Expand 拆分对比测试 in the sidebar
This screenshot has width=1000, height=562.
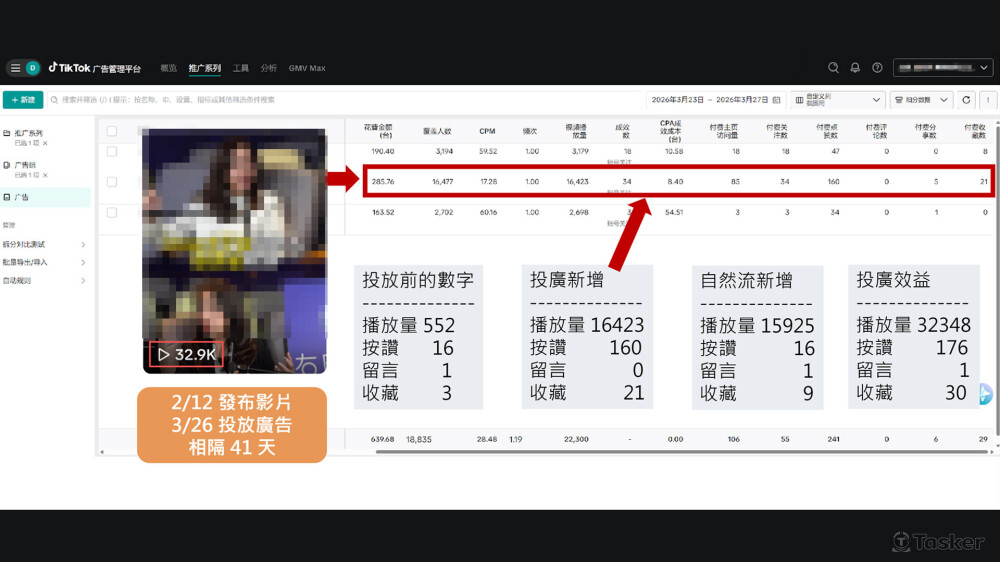[44, 244]
